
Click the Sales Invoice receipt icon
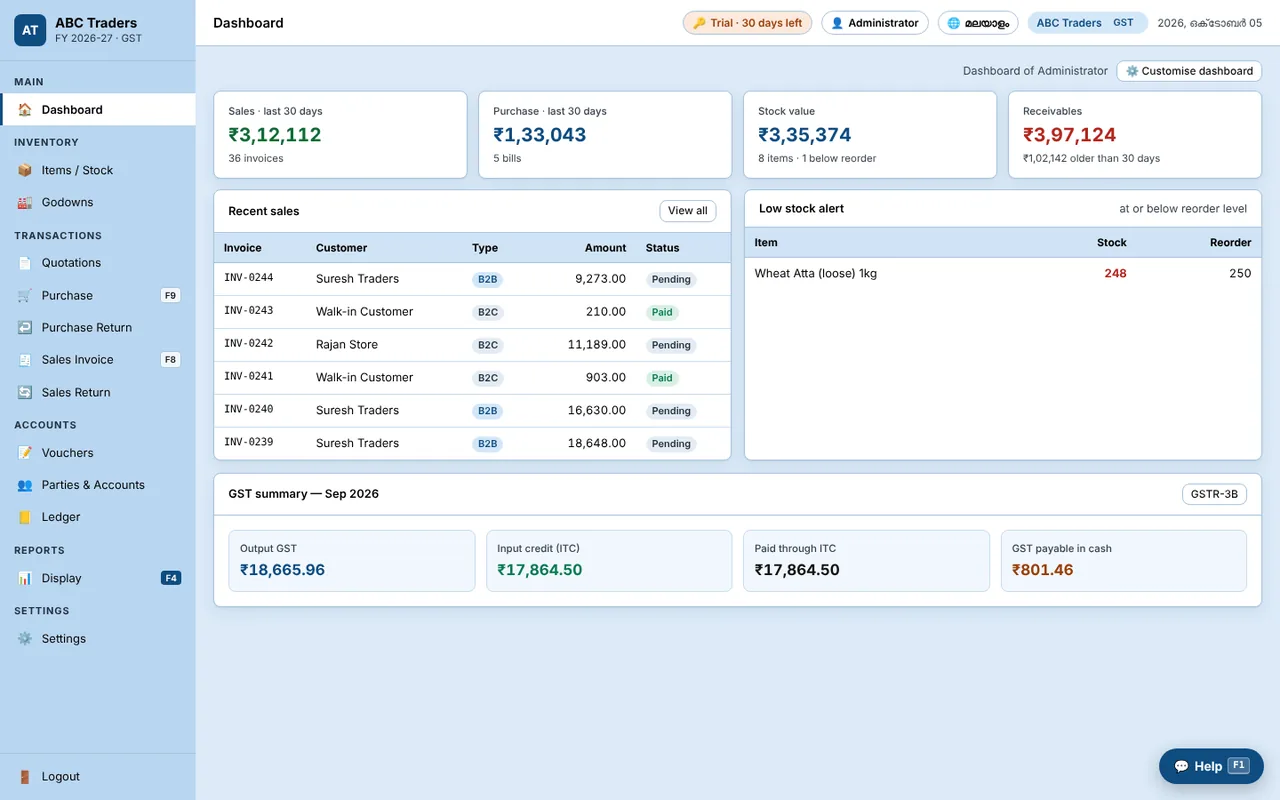[25, 360]
